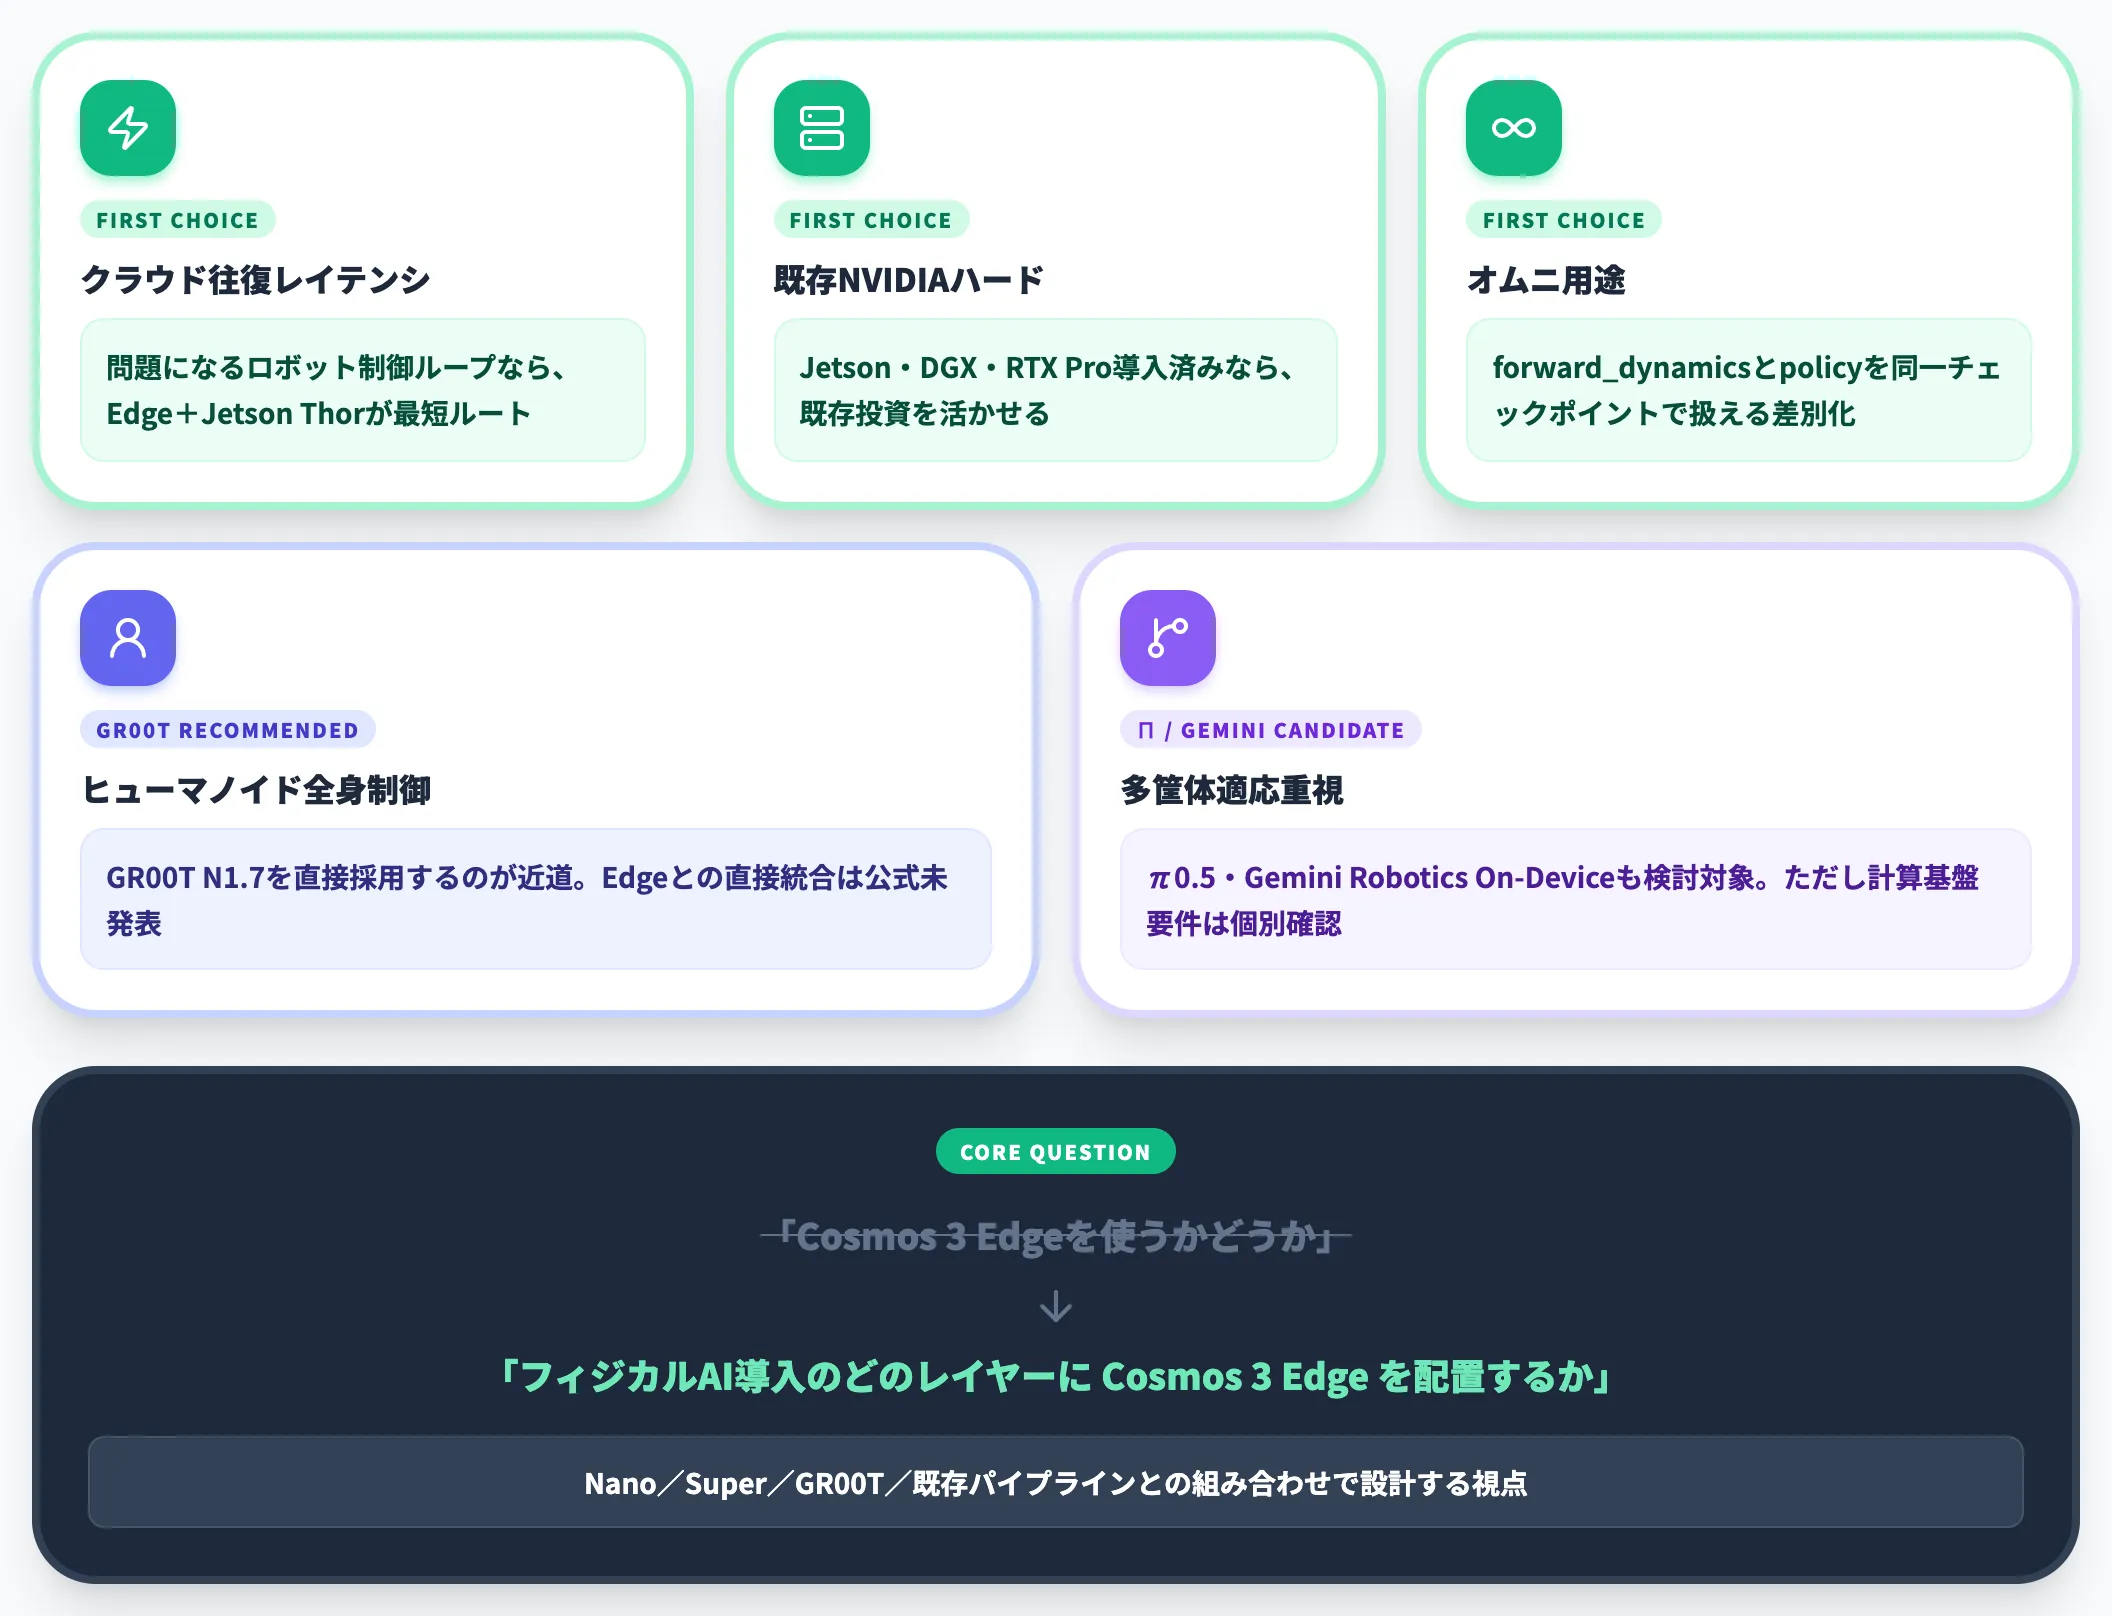Click the green server stack icon
The height and width of the screenshot is (1616, 2112).
pyautogui.click(x=821, y=128)
